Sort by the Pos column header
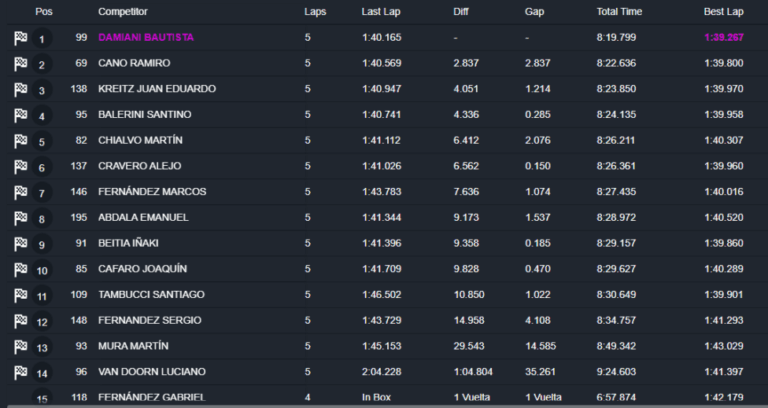Image resolution: width=768 pixels, height=408 pixels. (x=44, y=12)
